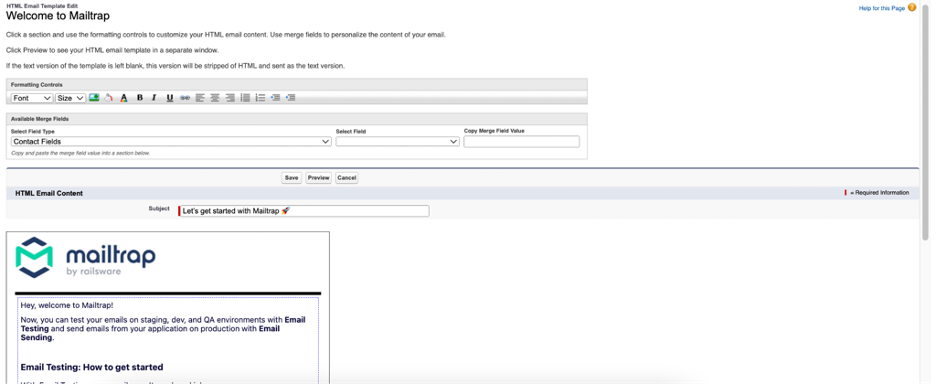Align text to the left

point(200,98)
